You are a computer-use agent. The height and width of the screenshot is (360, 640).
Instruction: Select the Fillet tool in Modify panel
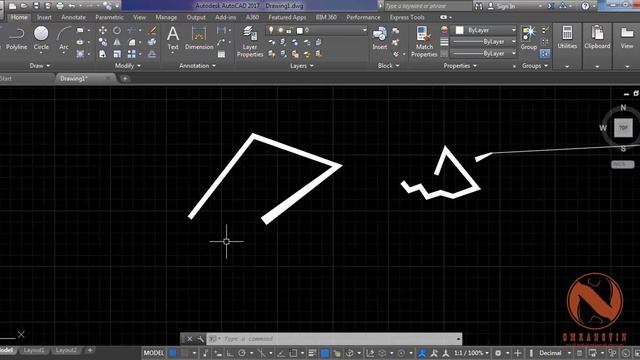click(131, 42)
